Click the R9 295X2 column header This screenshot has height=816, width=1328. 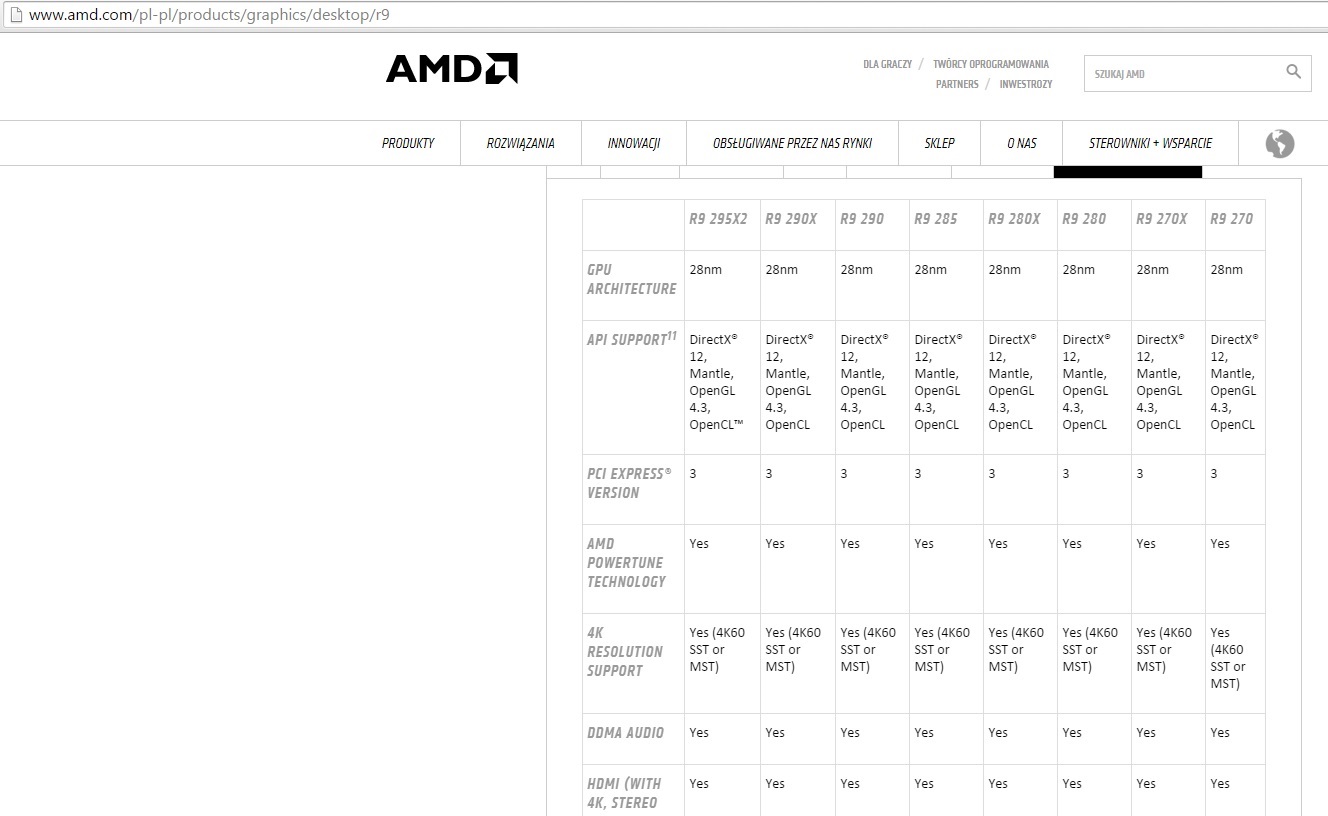tap(718, 219)
